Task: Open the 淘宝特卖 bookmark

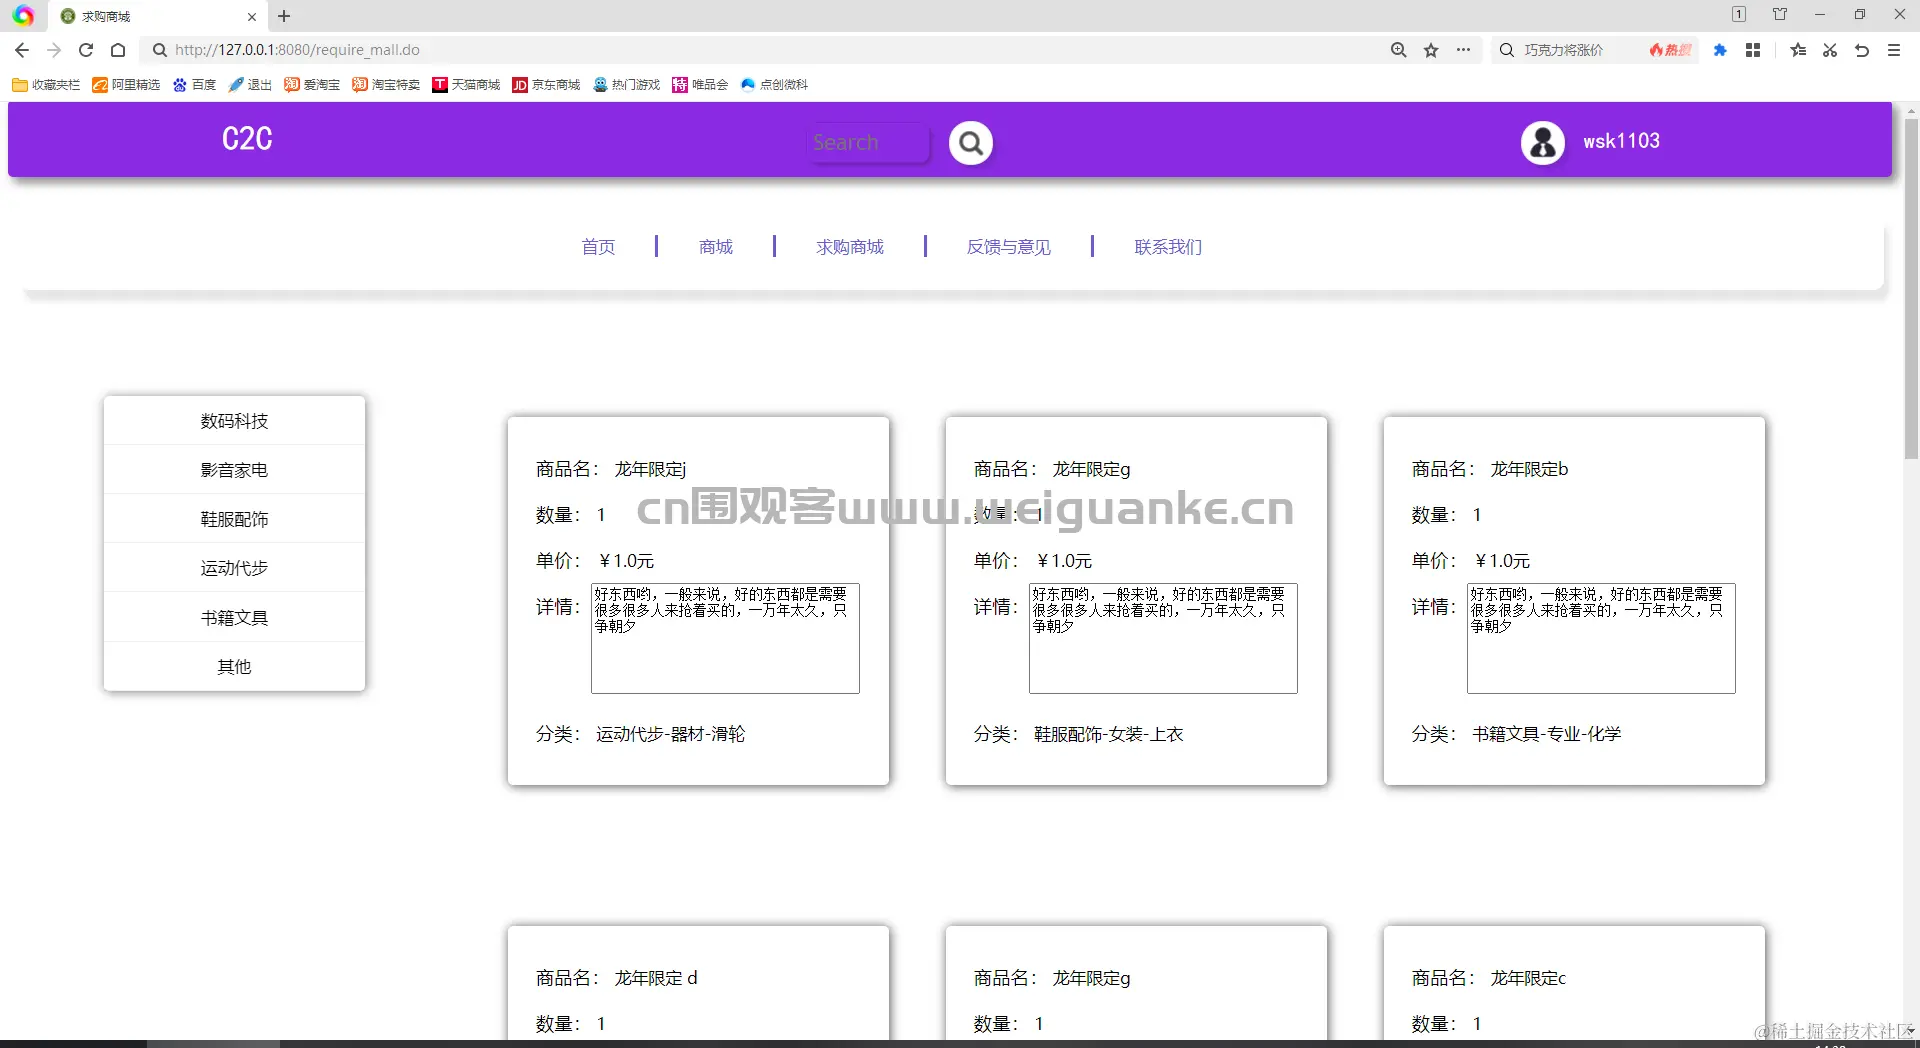Action: pyautogui.click(x=386, y=85)
